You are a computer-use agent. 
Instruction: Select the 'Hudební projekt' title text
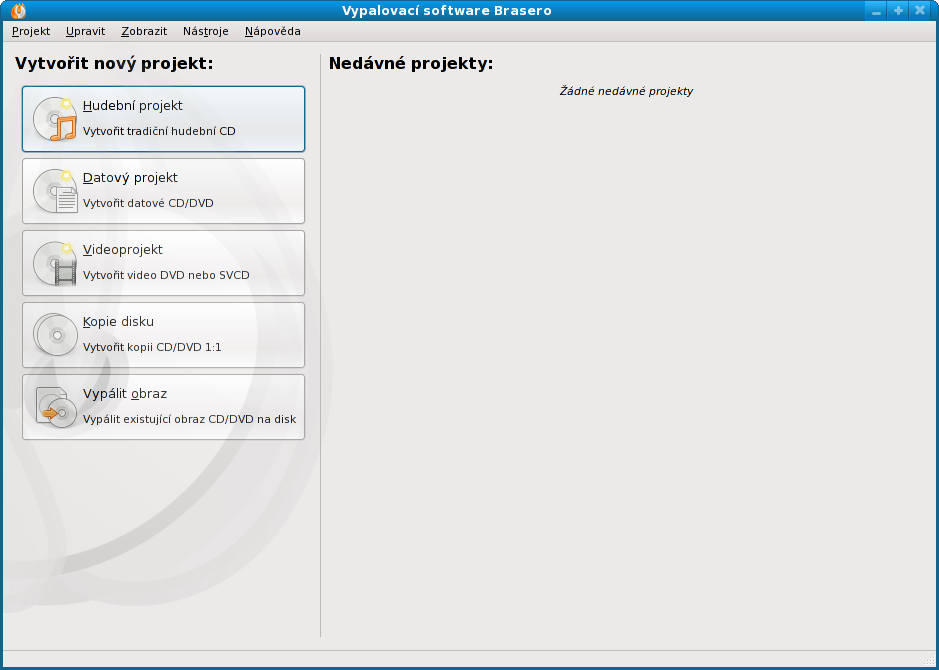133,106
